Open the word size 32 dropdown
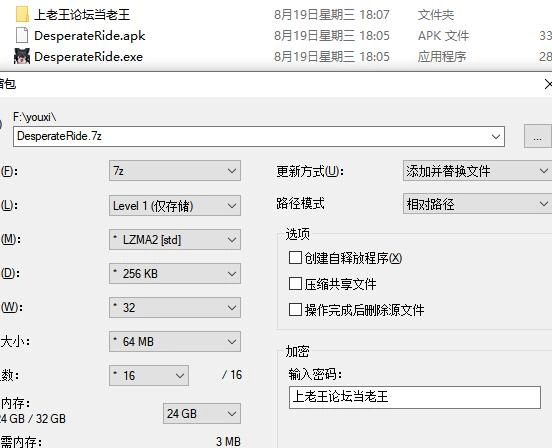This screenshot has height=448, width=552. pos(175,308)
